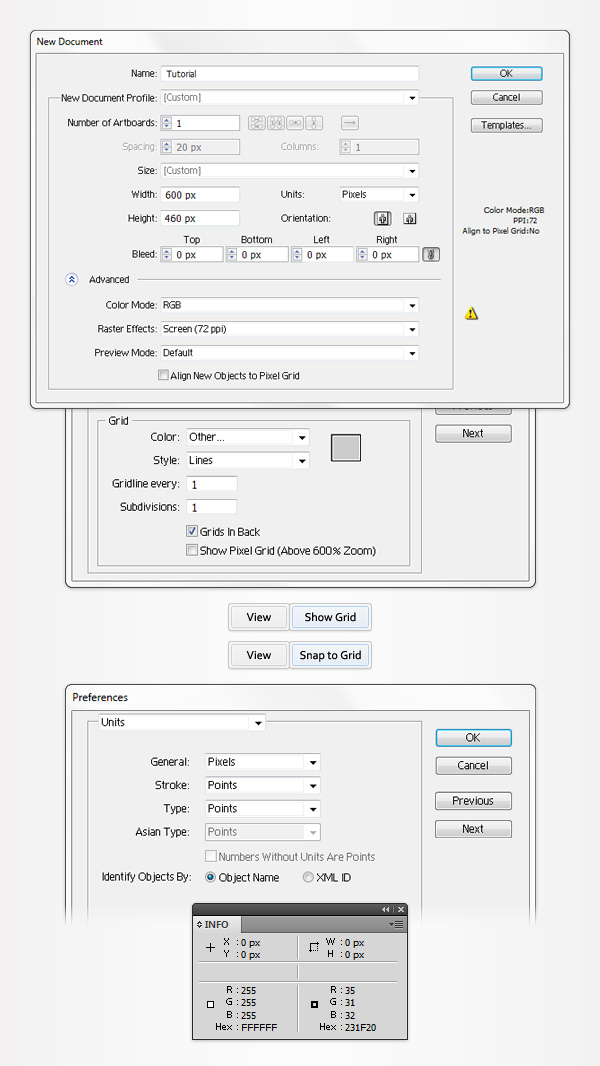
Task: Select the XML ID radio button
Action: 308,878
